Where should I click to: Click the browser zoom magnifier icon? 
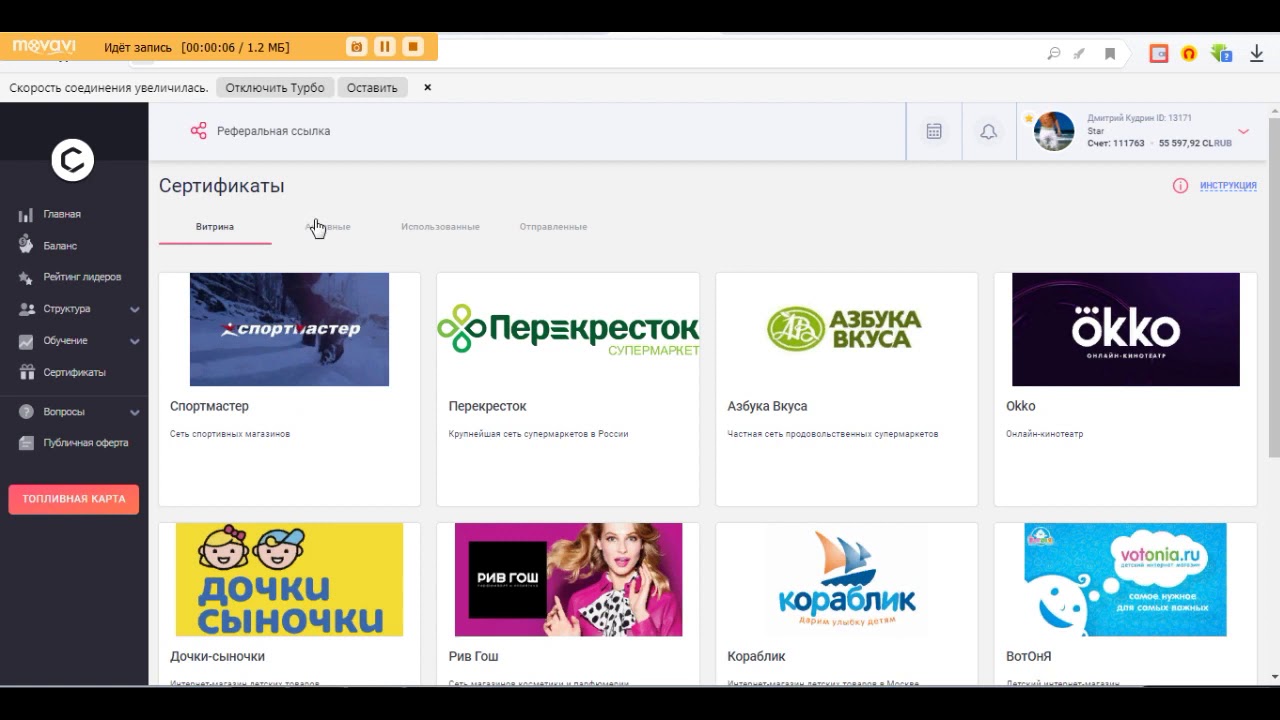(1053, 54)
